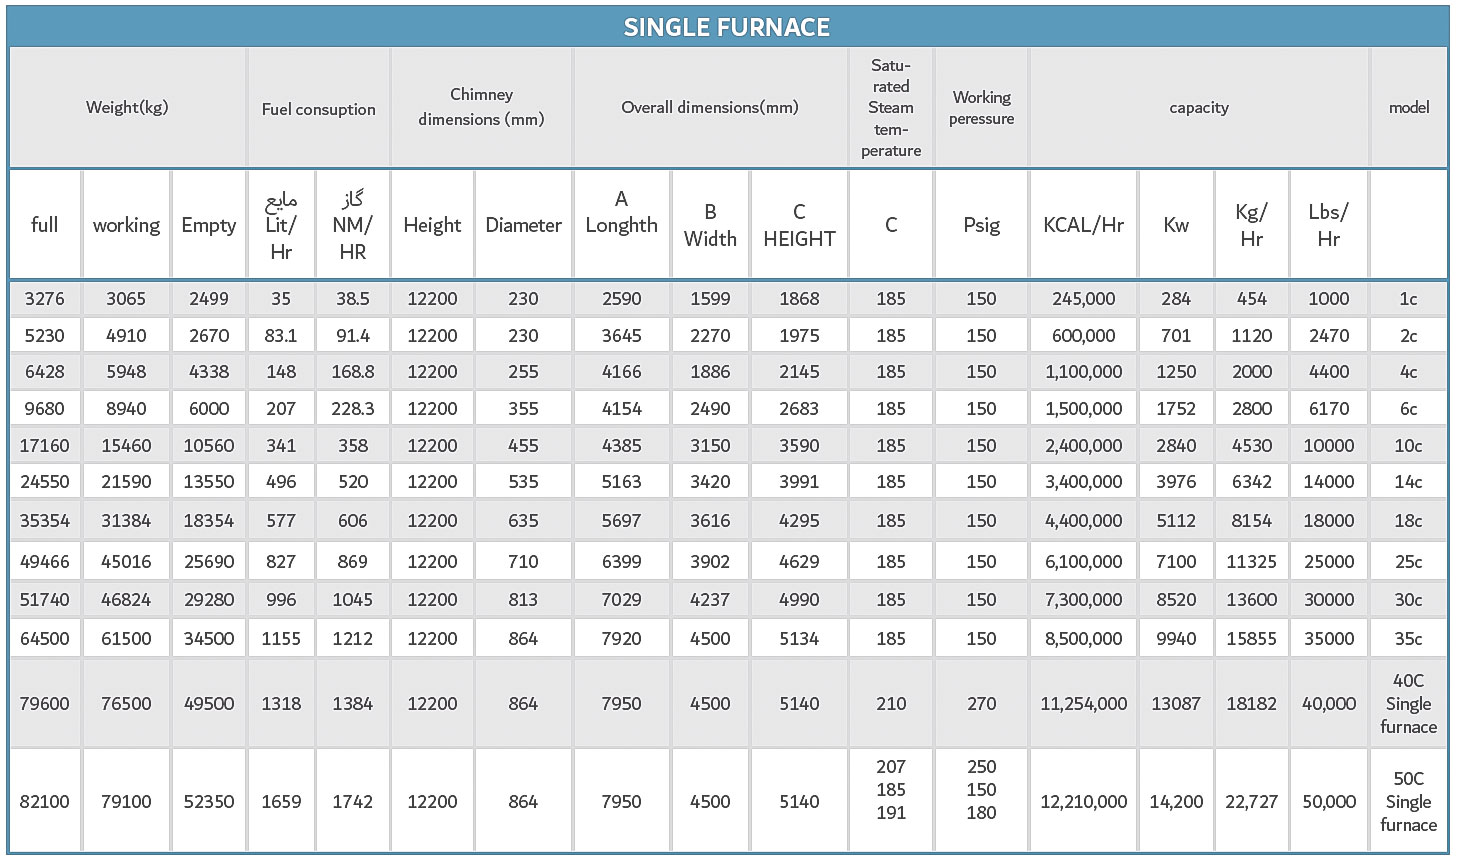Select the KCAL/Hr column sub-header

point(1083,225)
